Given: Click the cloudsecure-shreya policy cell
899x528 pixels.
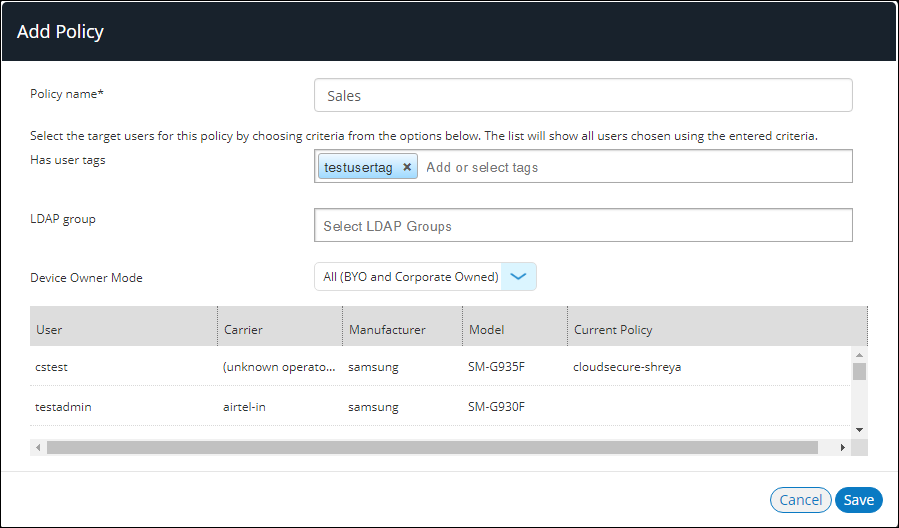Looking at the screenshot, I should (x=627, y=367).
